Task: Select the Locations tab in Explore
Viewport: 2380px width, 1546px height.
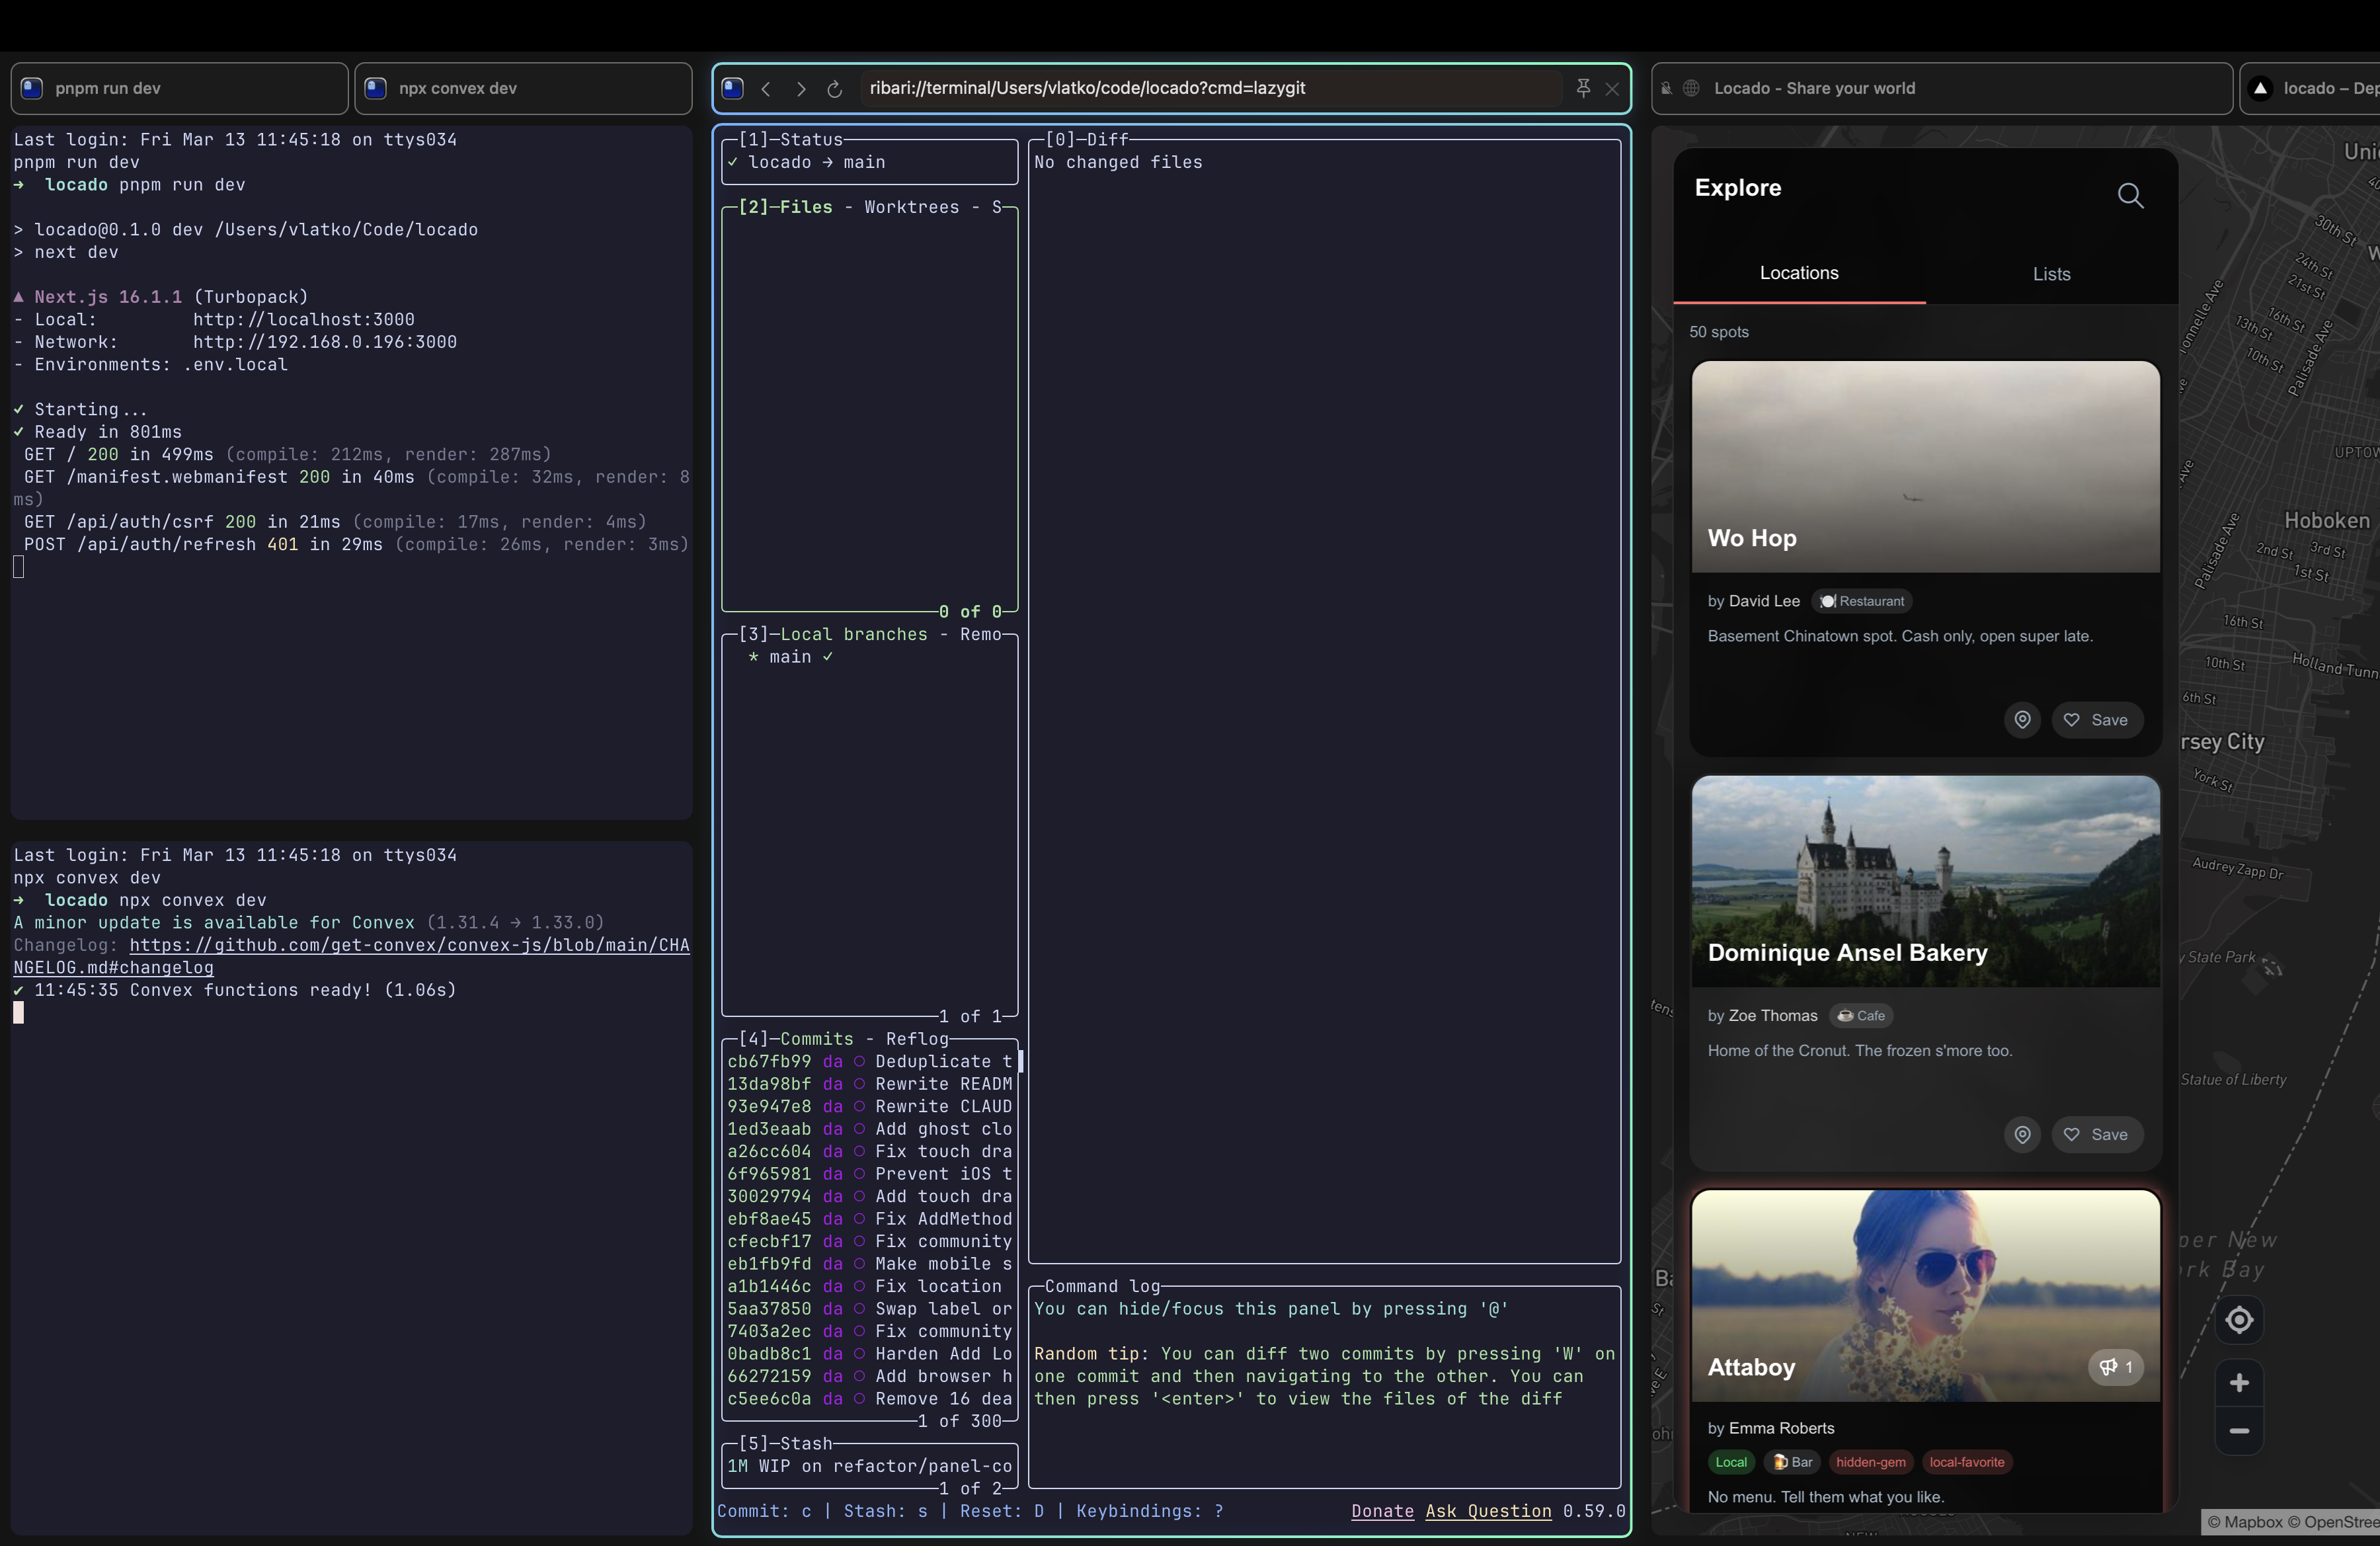Action: pos(1799,273)
